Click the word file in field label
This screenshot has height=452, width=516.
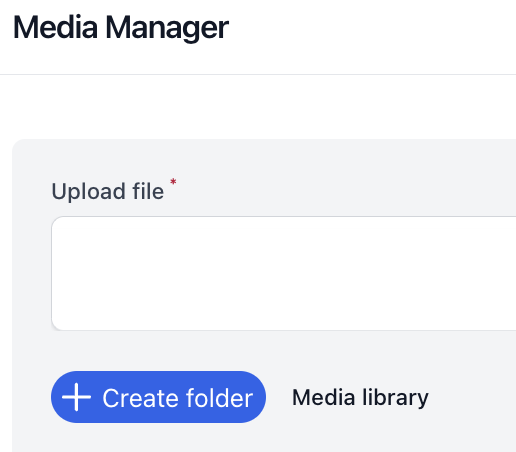[148, 191]
